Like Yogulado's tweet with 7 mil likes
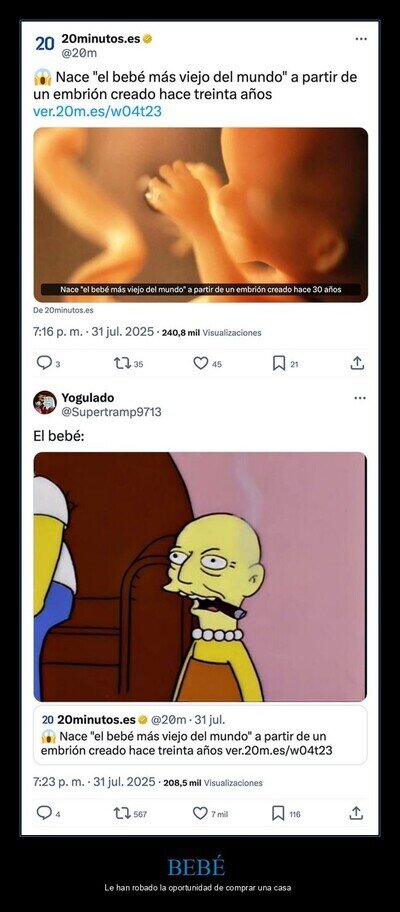The width and height of the screenshot is (400, 912). (200, 813)
